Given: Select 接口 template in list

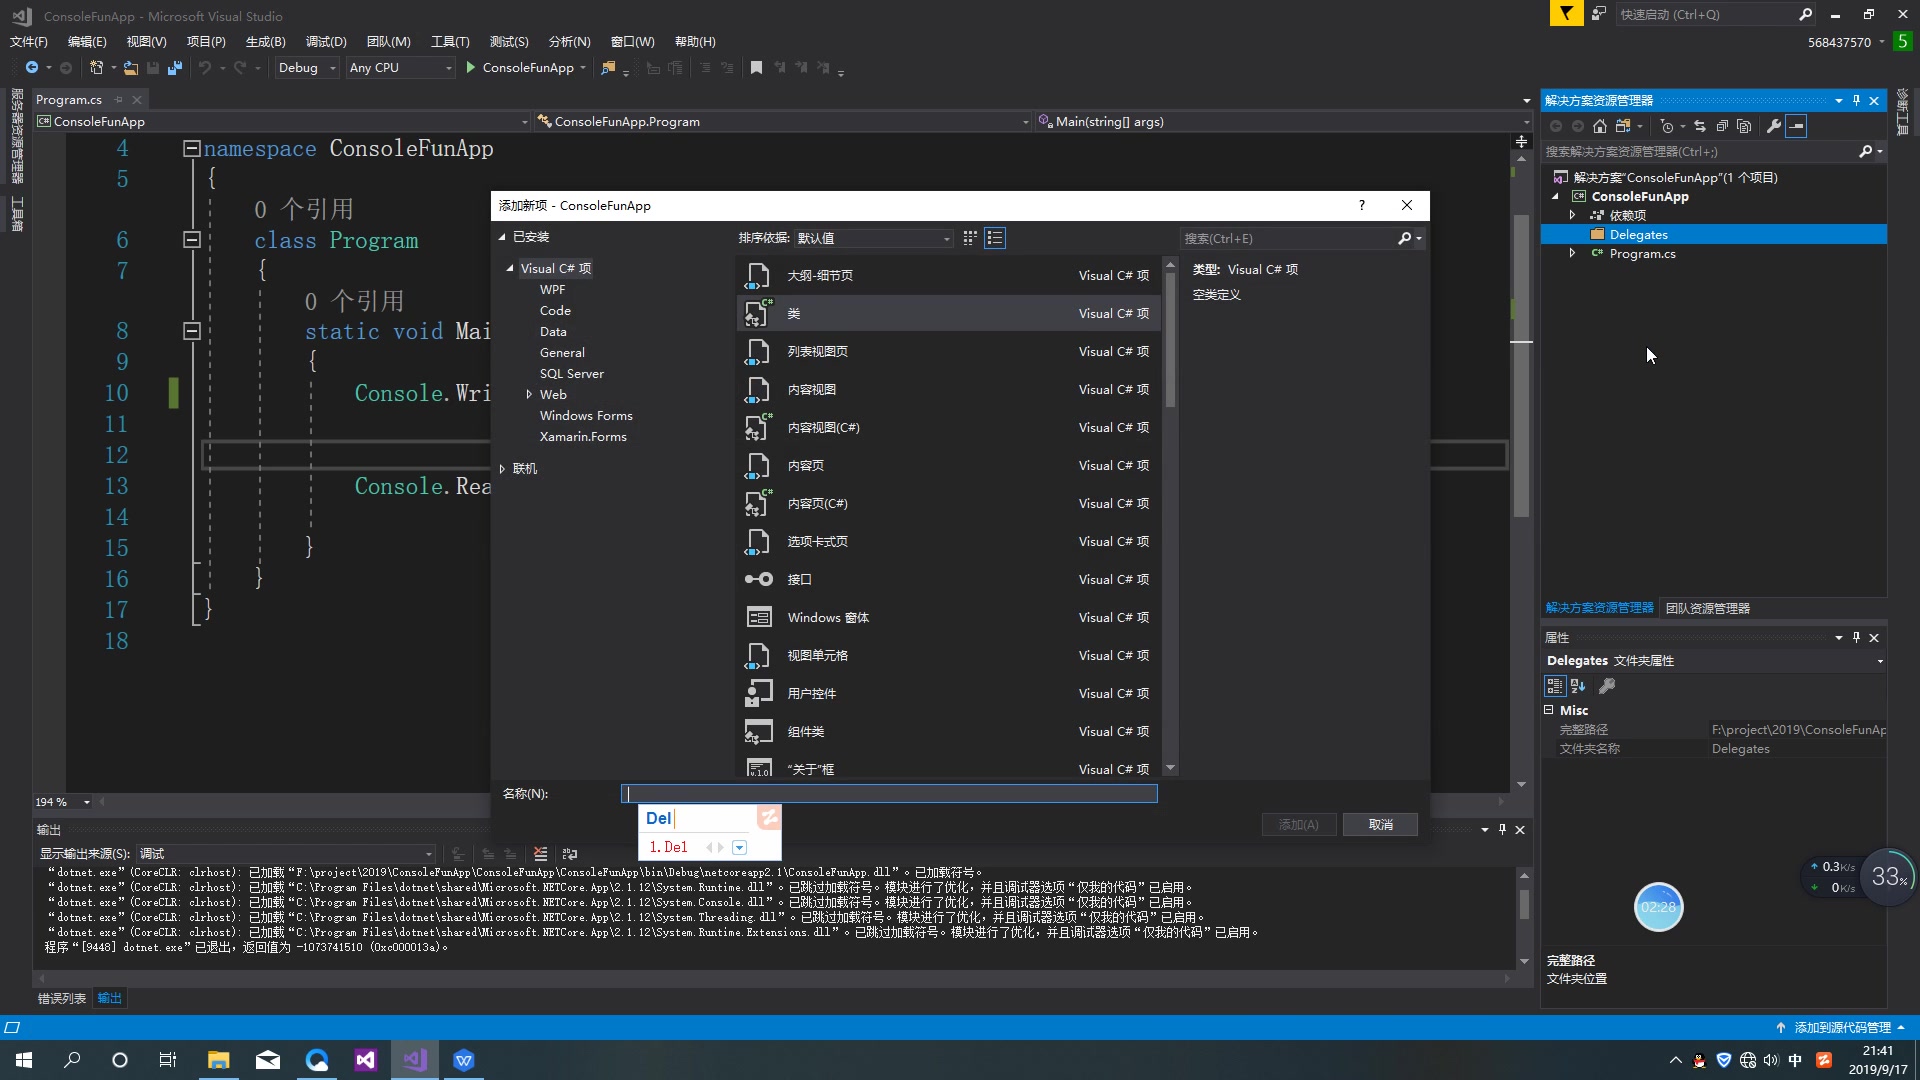Looking at the screenshot, I should point(949,579).
